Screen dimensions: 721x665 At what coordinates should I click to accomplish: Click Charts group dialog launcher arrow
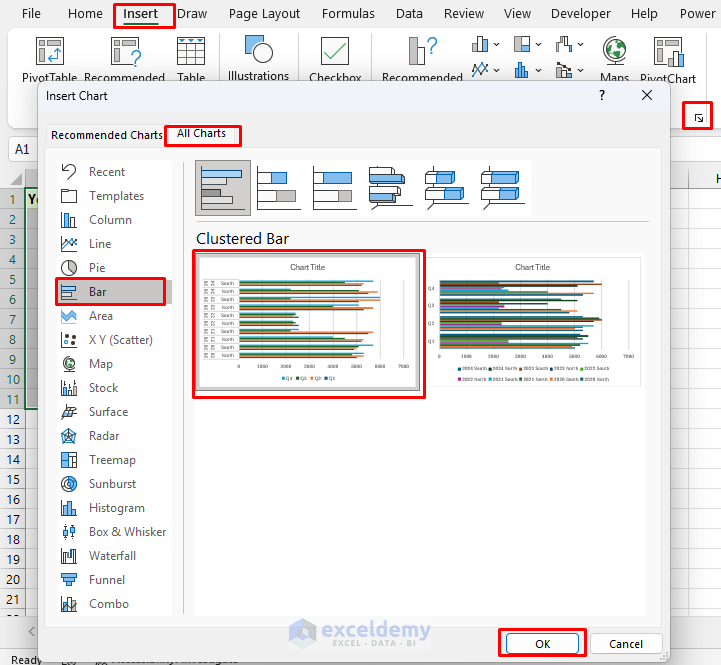[698, 118]
